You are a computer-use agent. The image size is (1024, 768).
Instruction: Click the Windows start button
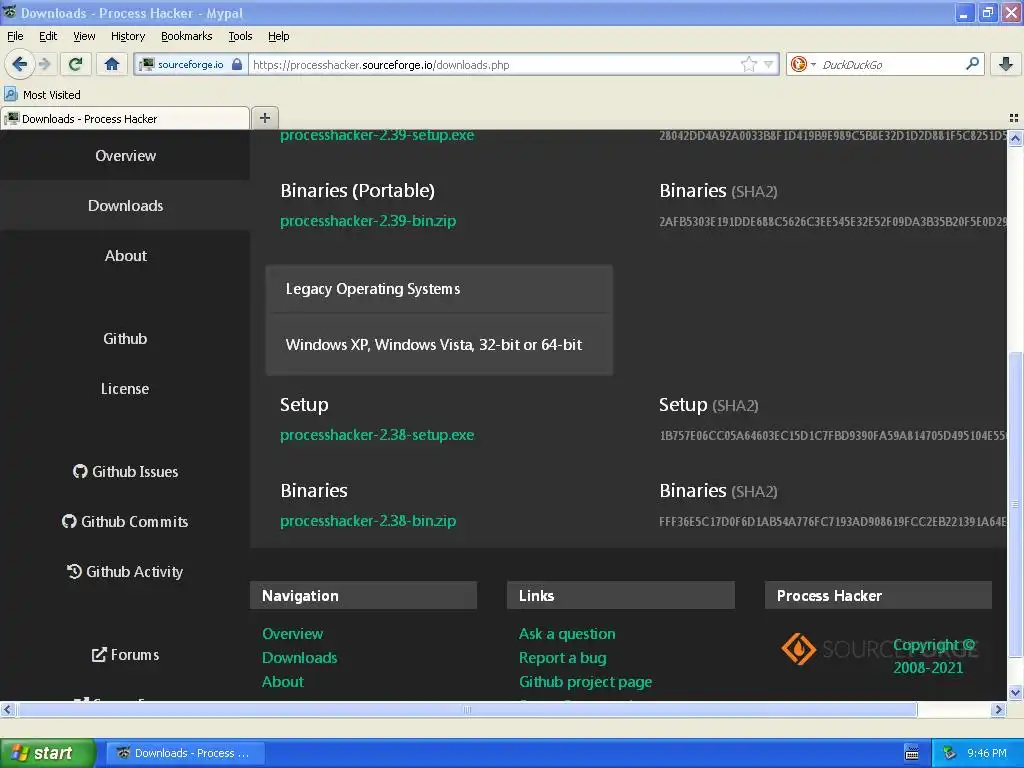pos(47,753)
